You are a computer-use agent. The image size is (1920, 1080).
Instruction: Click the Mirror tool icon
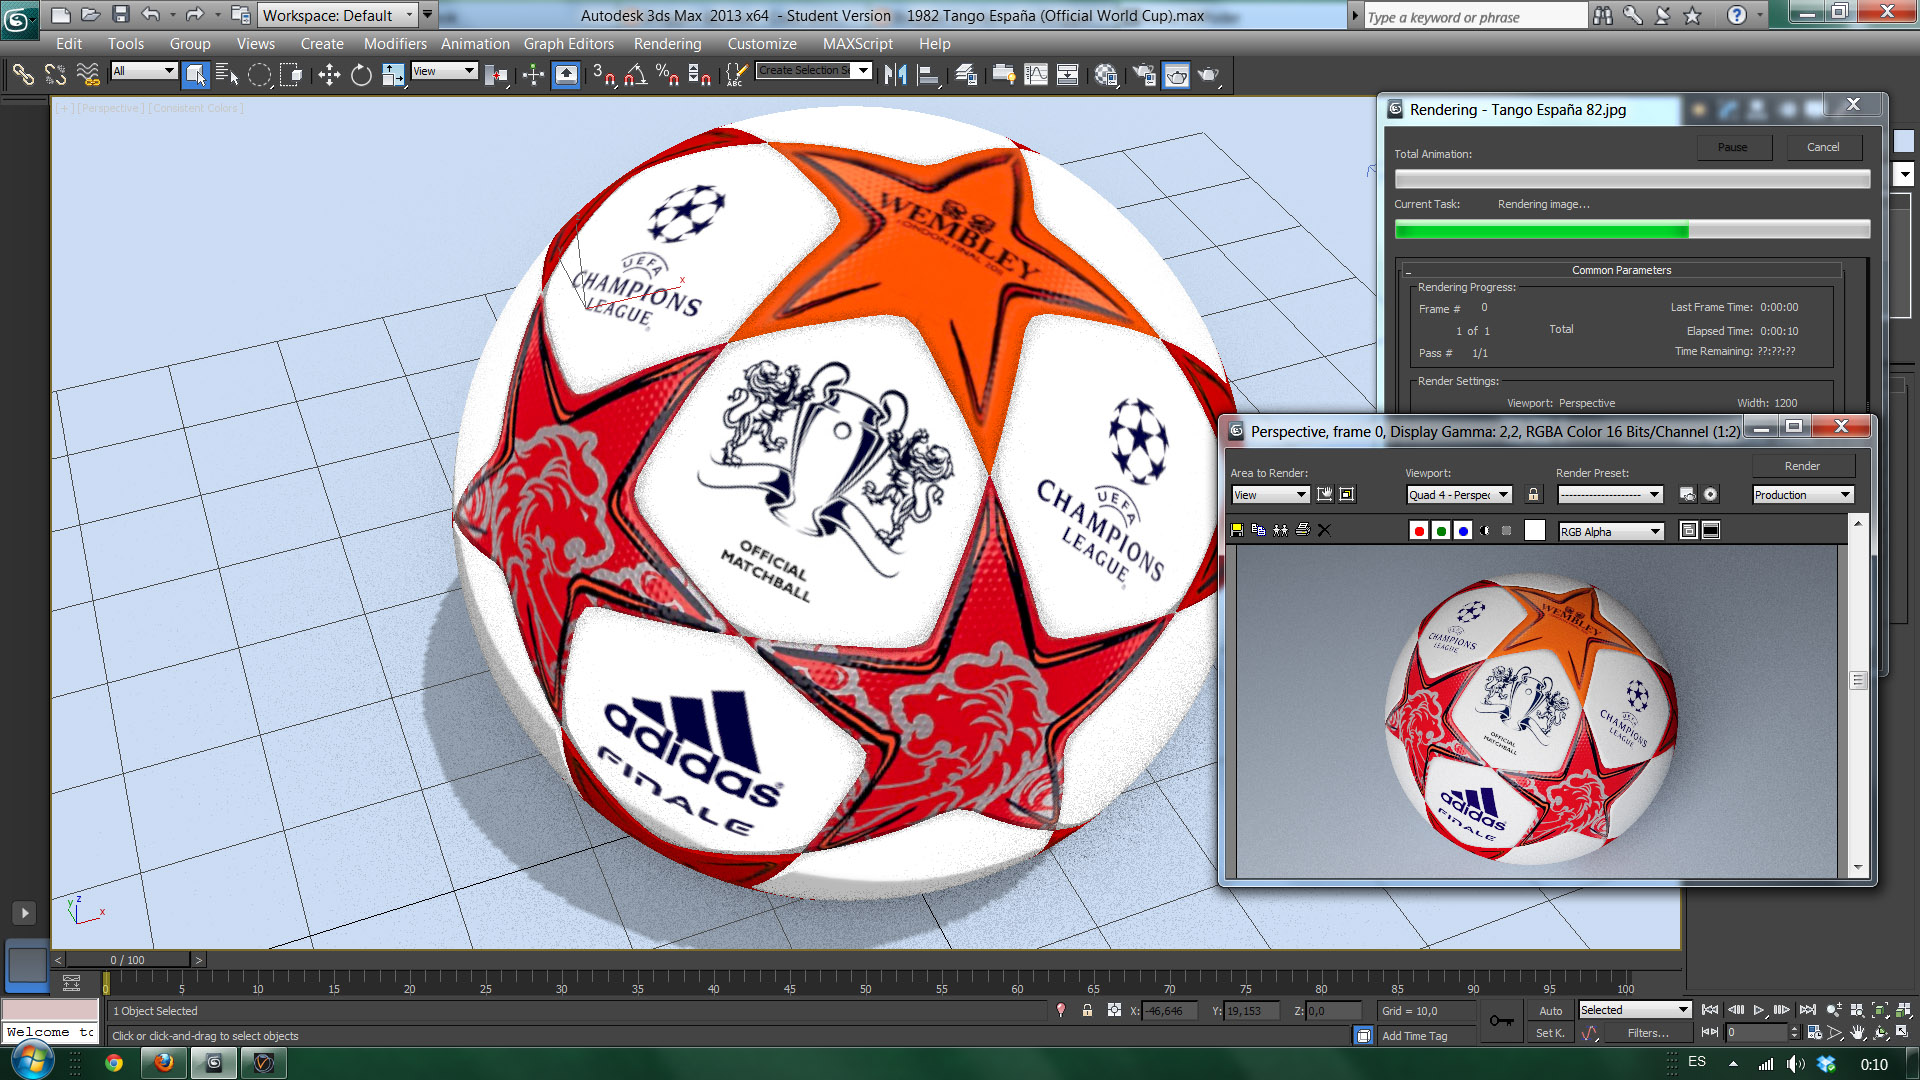coord(895,75)
